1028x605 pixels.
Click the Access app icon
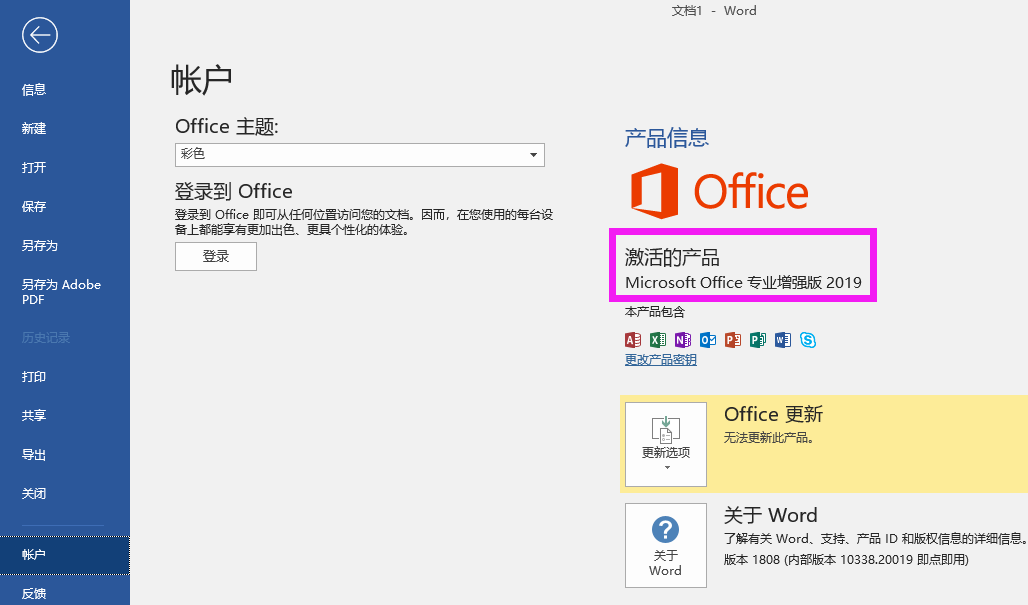(x=633, y=340)
